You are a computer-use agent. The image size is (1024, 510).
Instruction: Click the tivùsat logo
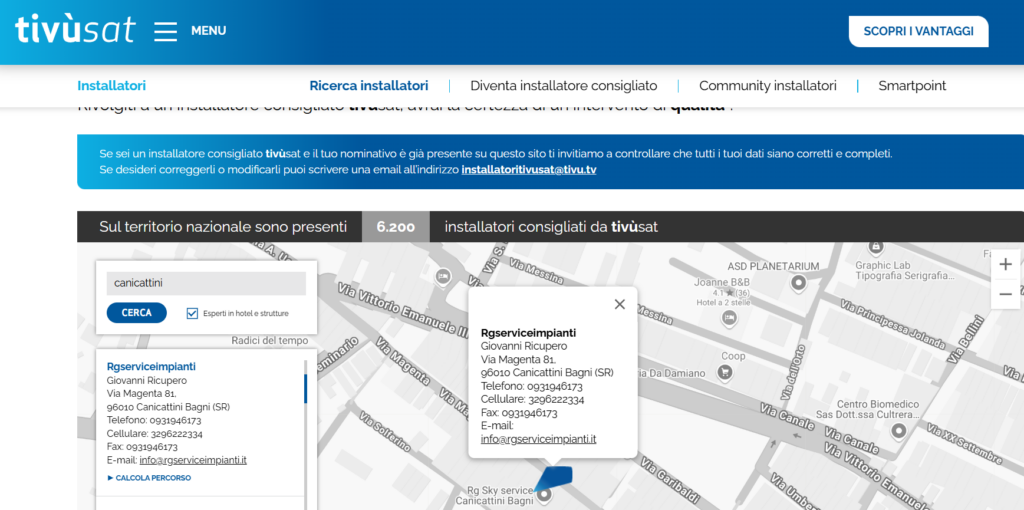(x=75, y=29)
